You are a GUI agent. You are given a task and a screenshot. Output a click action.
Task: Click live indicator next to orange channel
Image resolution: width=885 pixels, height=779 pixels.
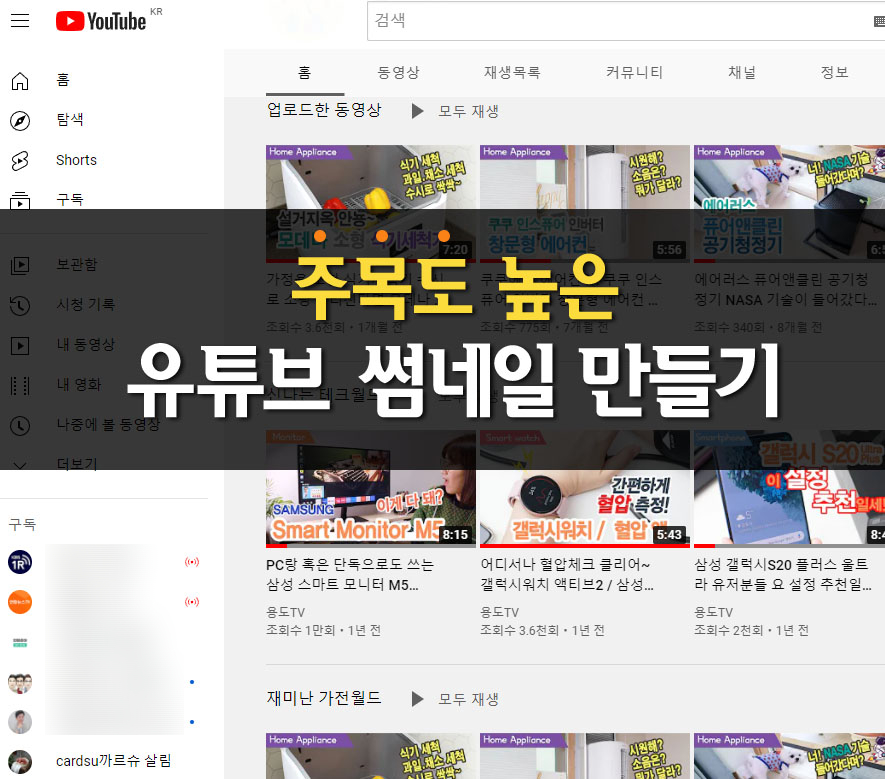pos(192,602)
